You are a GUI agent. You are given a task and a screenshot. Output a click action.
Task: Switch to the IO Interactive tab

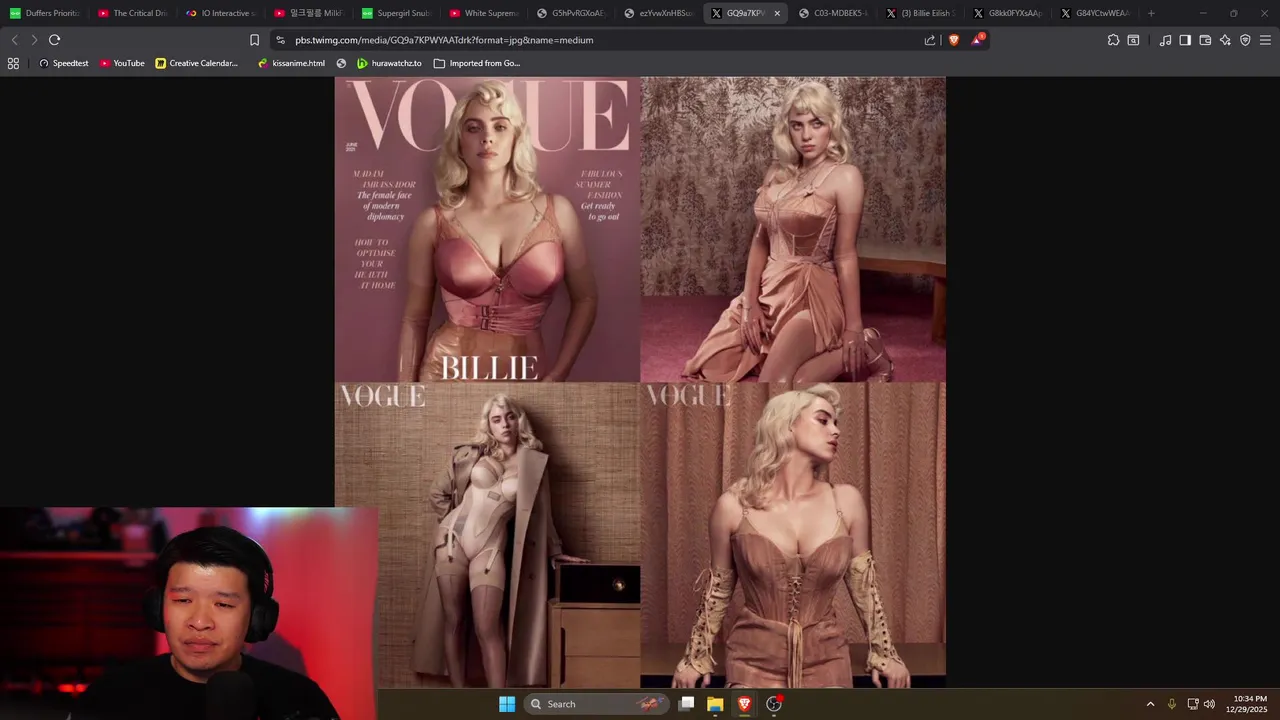[221, 13]
